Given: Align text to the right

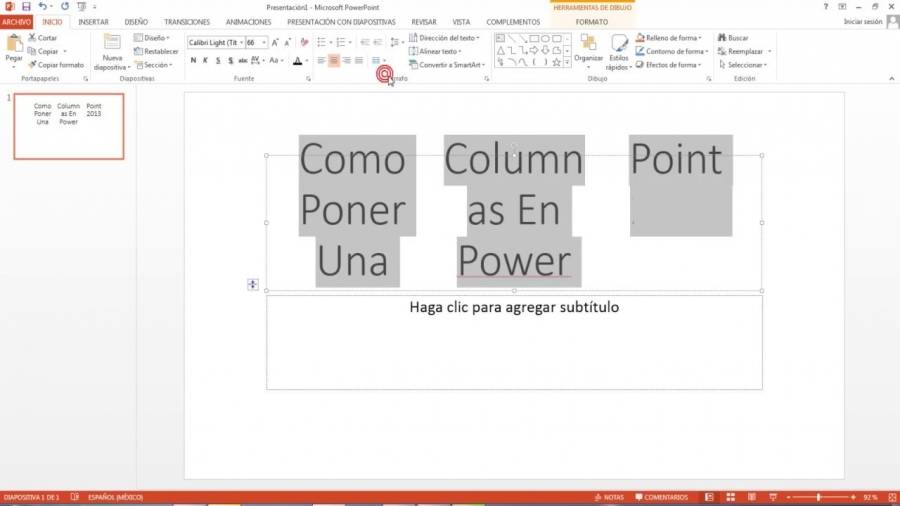Looking at the screenshot, I should 347,60.
